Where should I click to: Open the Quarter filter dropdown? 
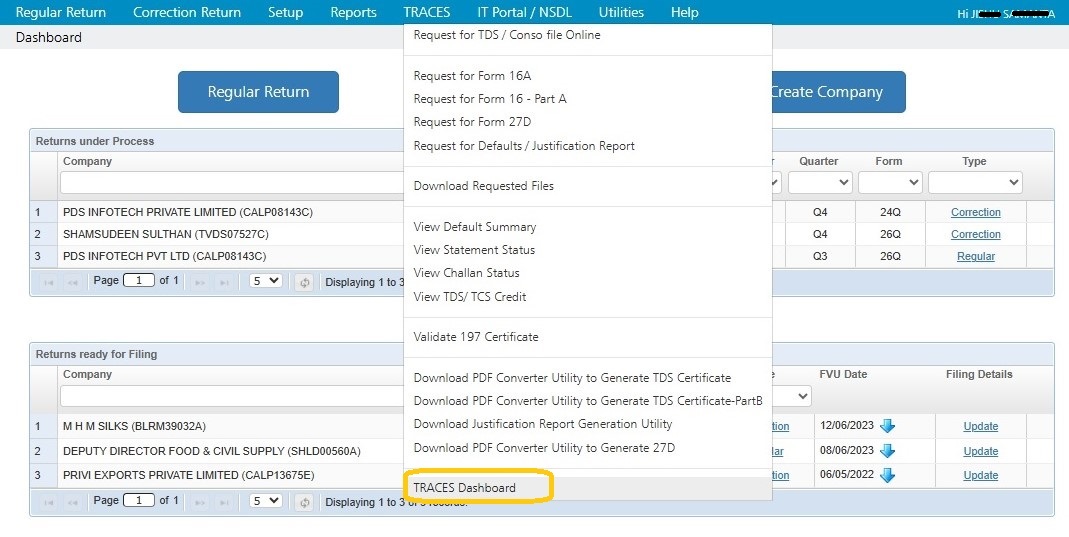(x=819, y=183)
